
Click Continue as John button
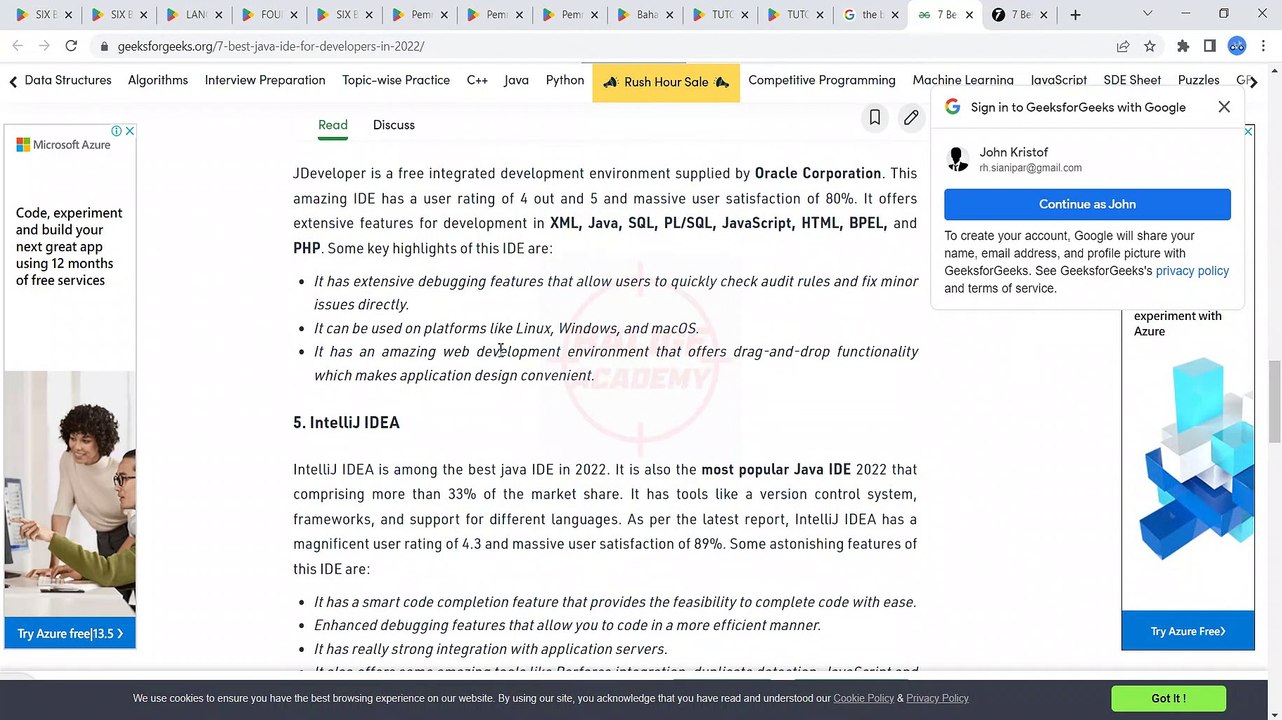pos(1087,204)
